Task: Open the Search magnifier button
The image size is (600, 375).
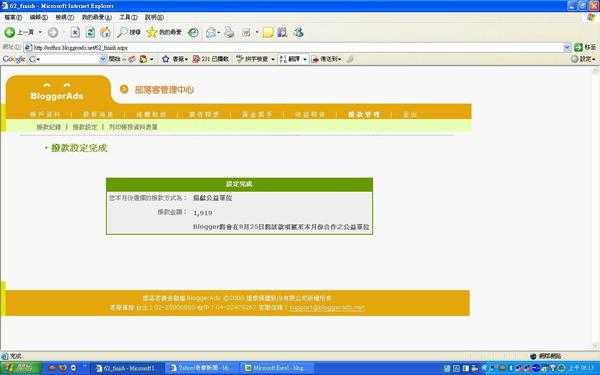Action: [x=129, y=33]
